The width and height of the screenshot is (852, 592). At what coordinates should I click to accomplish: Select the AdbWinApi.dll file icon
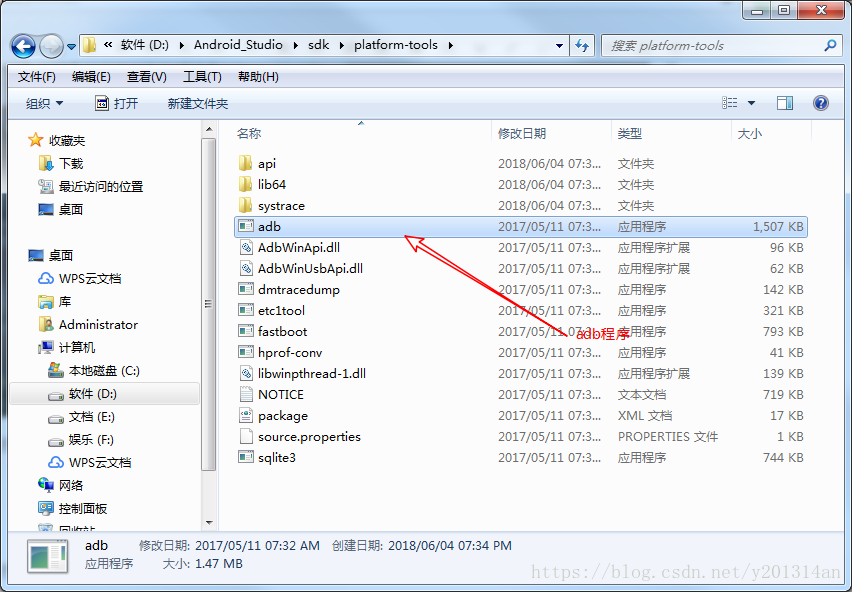pyautogui.click(x=246, y=248)
